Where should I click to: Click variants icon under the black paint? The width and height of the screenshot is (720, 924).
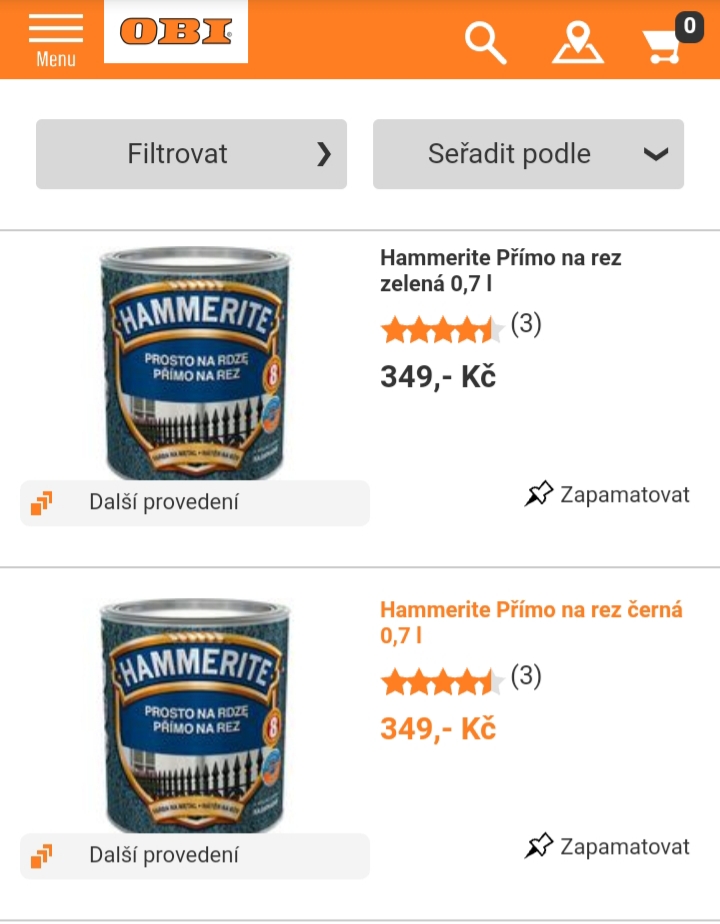42,856
